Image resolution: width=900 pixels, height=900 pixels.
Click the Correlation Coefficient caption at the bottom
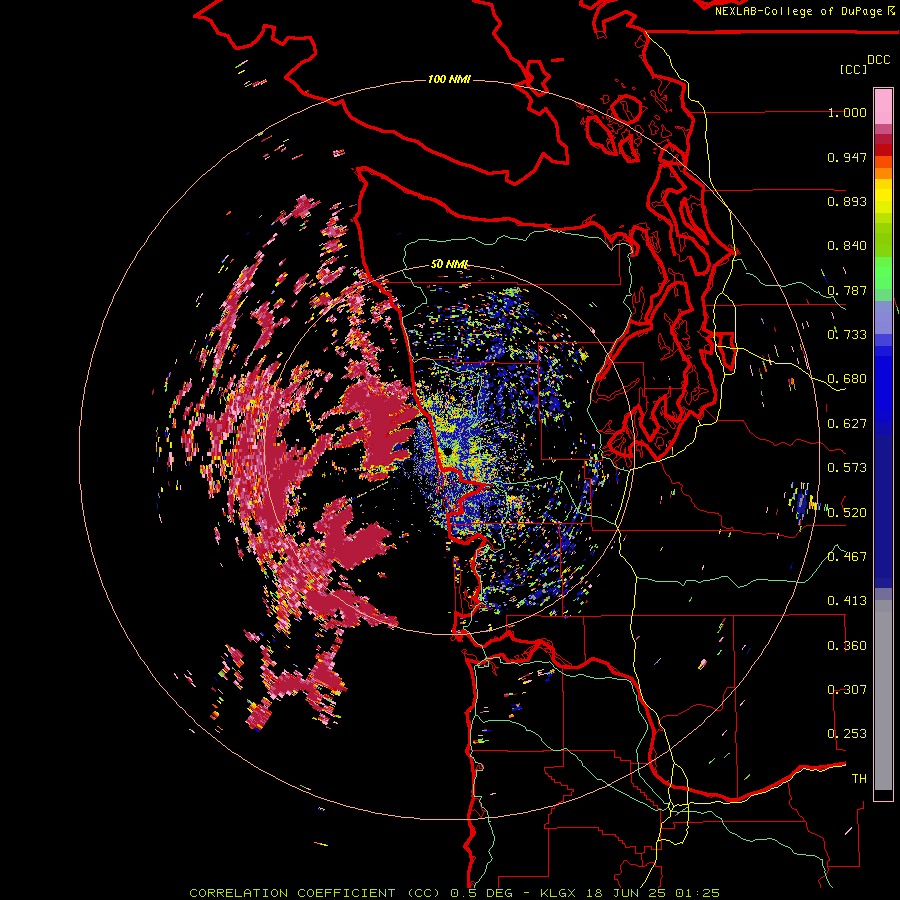(454, 893)
